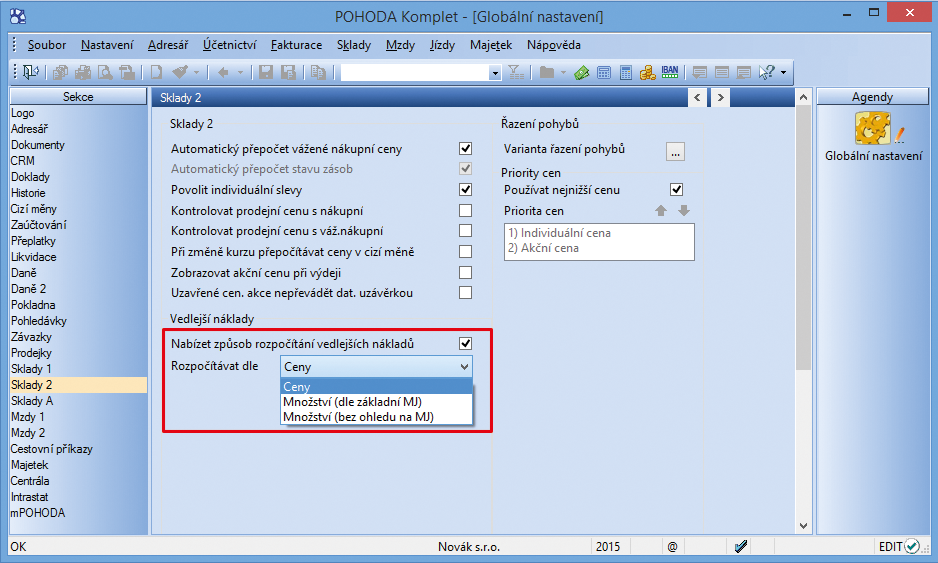Collapse the Rozpočítávat dle combo box
Viewport: 938px width, 563px height.
pyautogui.click(x=464, y=367)
